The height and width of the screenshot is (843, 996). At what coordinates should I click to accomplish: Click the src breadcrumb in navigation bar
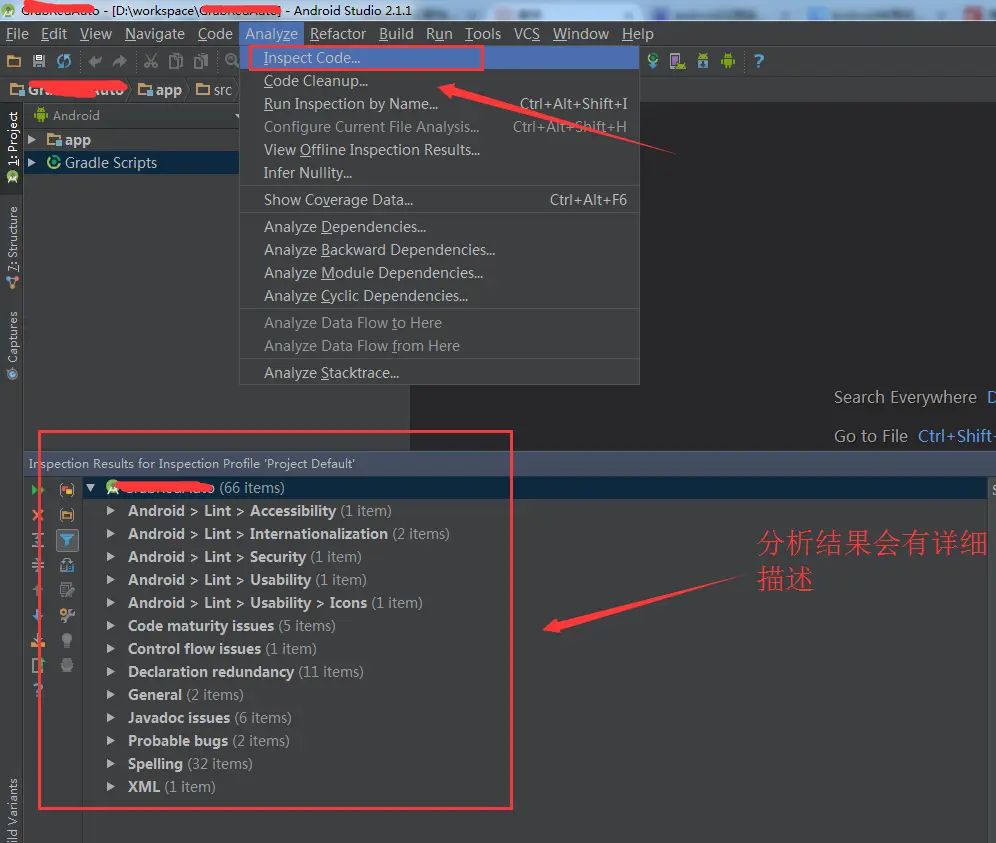click(214, 90)
